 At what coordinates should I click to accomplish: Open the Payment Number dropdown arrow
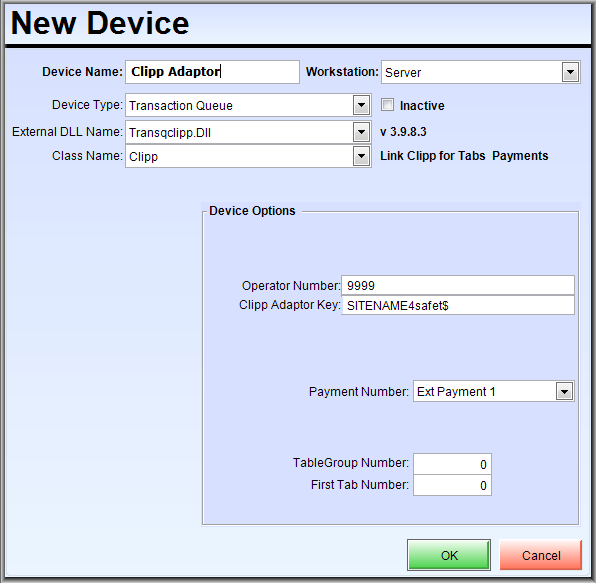point(564,391)
